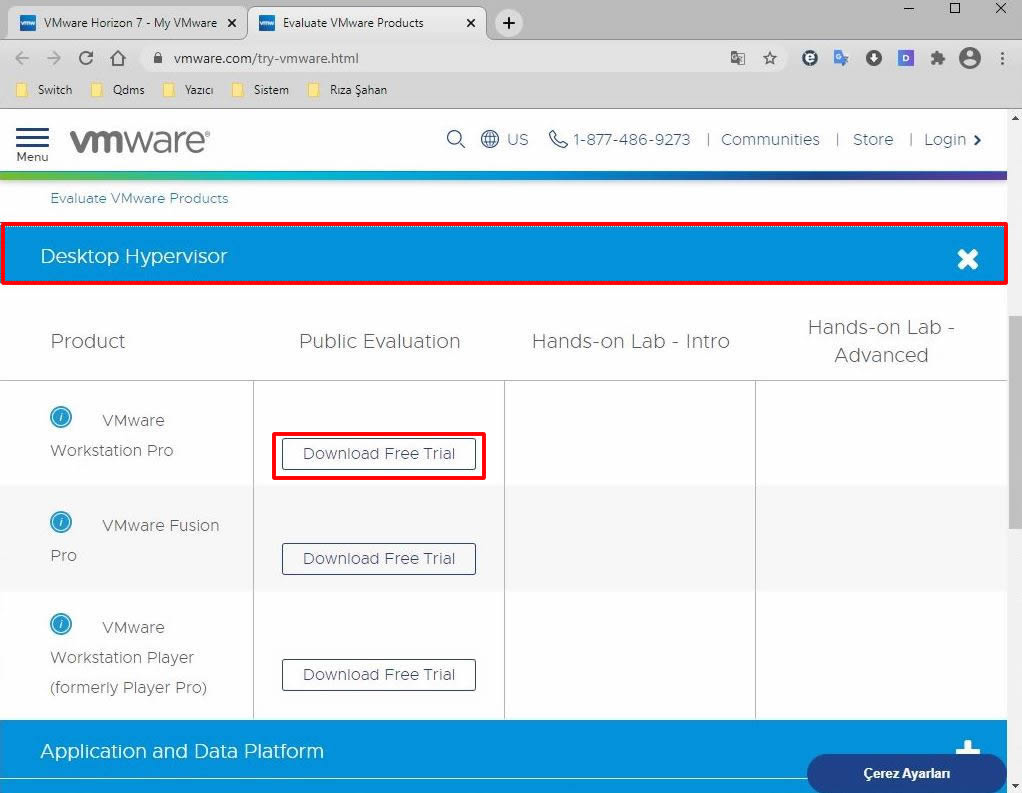Open the Yazıcı bookmark folder

[188, 90]
